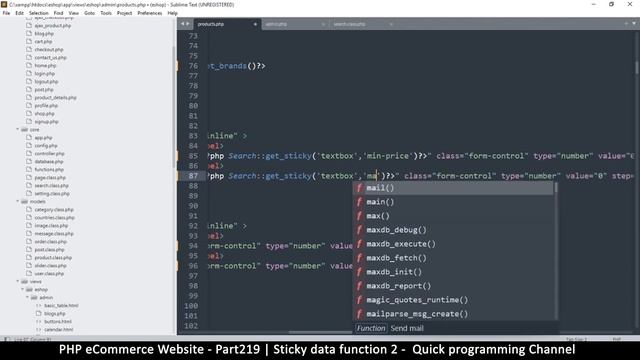Open the Find menu
640x360 pixels.
point(58,13)
